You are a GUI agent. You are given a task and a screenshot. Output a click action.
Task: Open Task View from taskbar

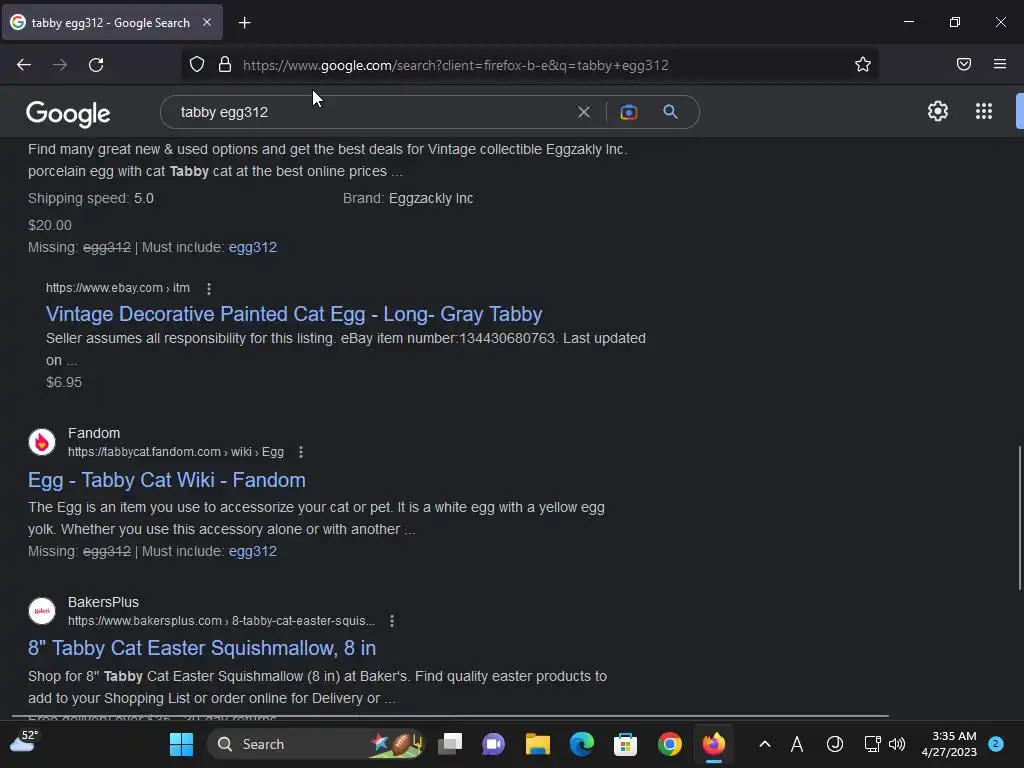(450, 744)
